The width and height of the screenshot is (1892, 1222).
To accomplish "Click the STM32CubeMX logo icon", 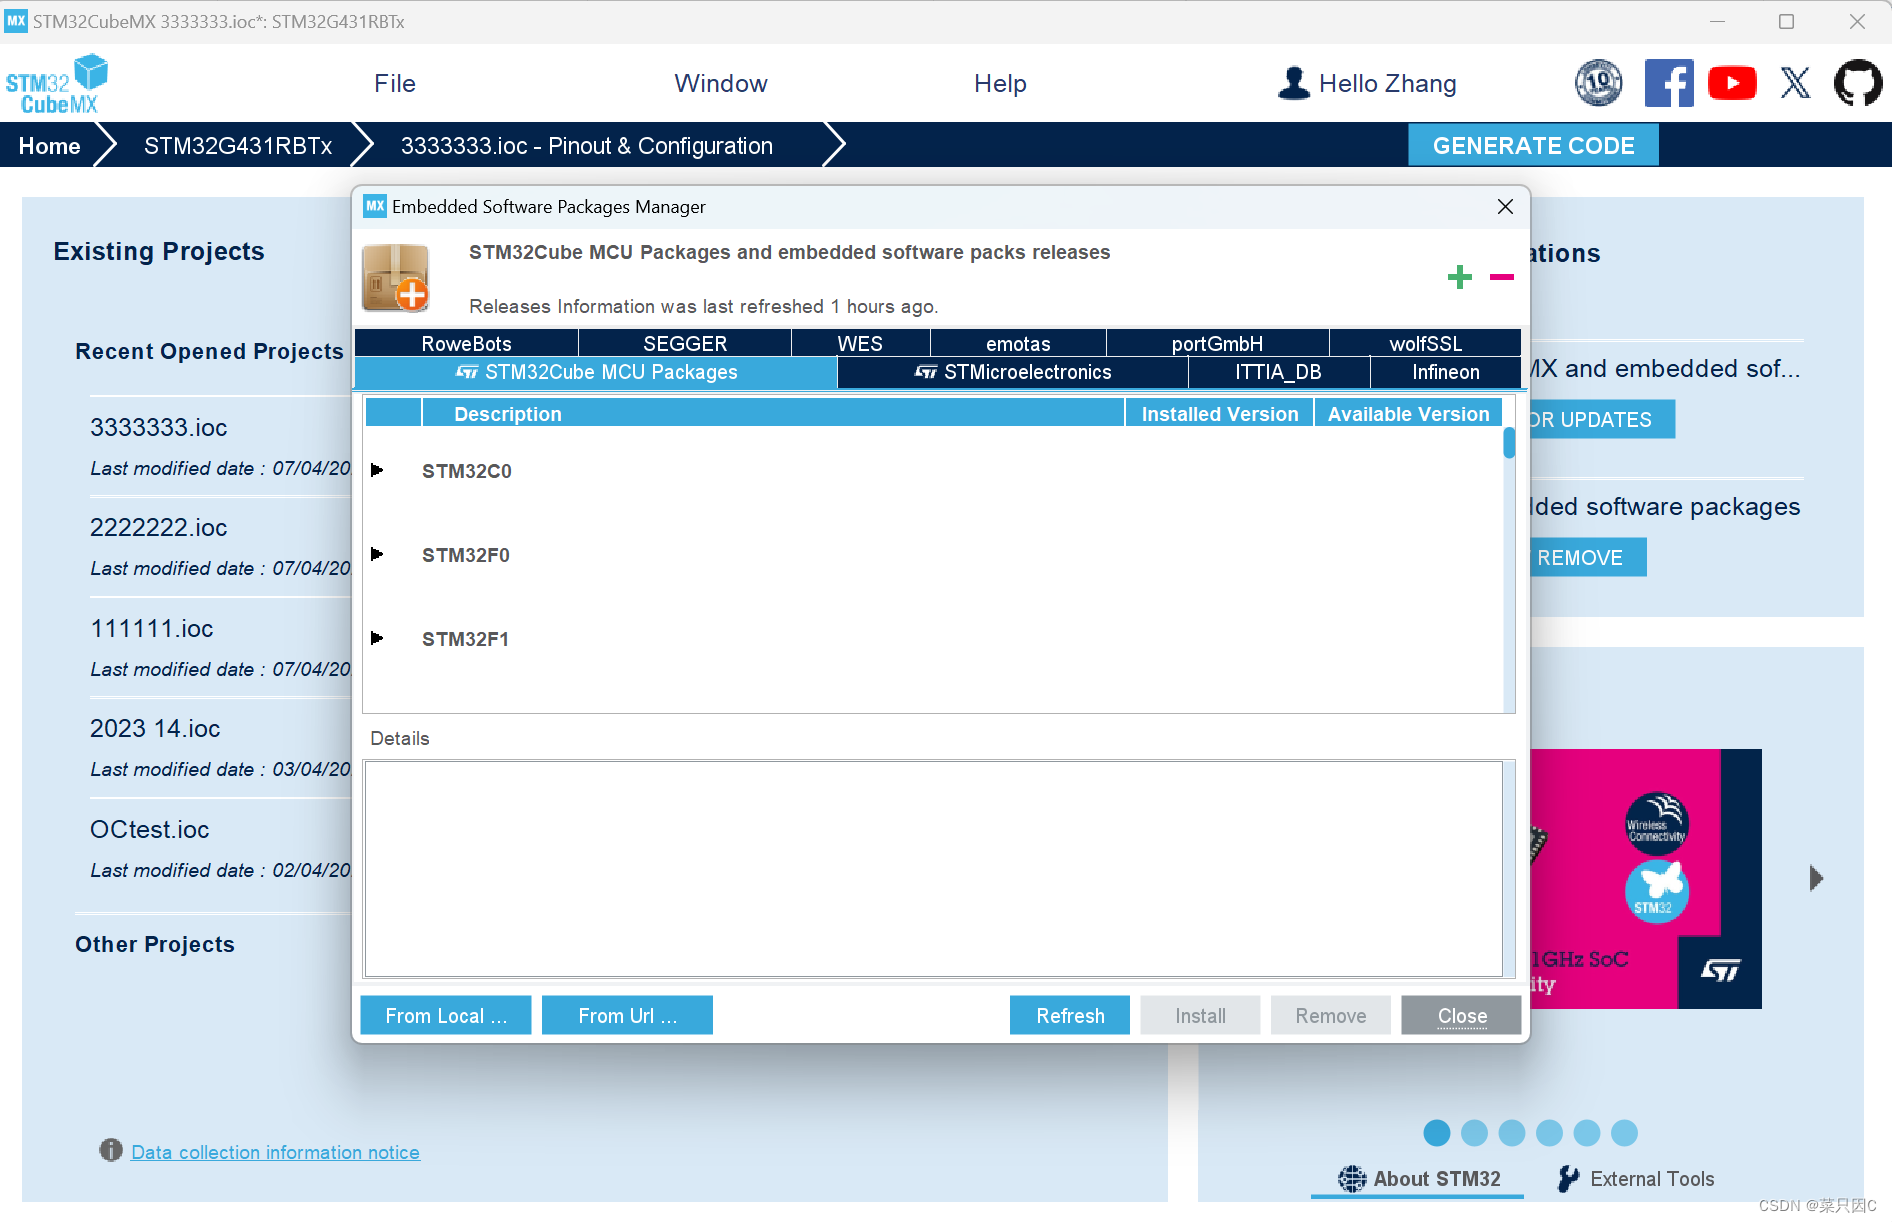I will 57,84.
